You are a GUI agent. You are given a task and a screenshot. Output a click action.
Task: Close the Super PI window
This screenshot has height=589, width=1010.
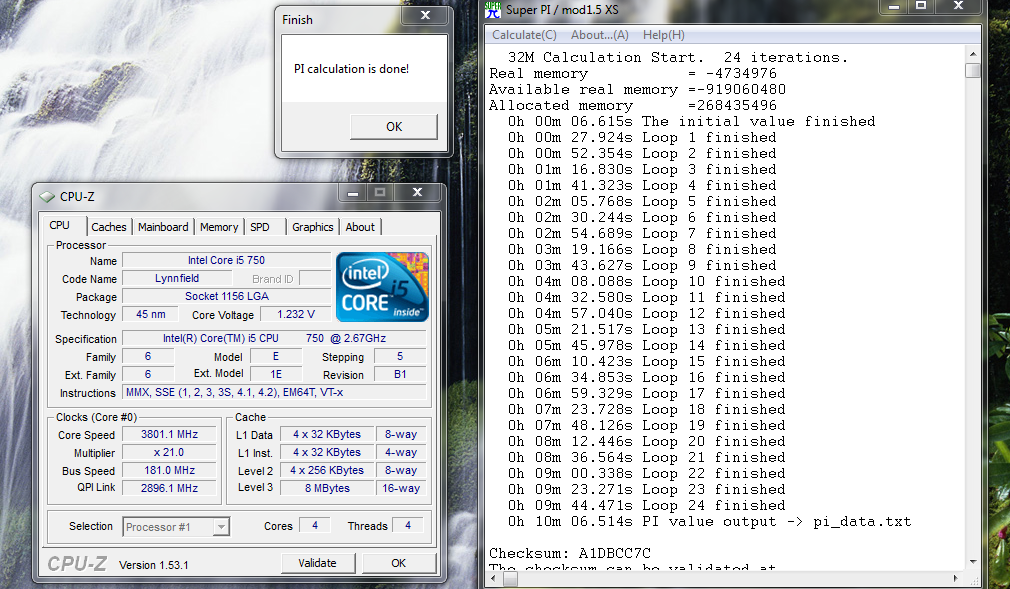click(x=958, y=6)
